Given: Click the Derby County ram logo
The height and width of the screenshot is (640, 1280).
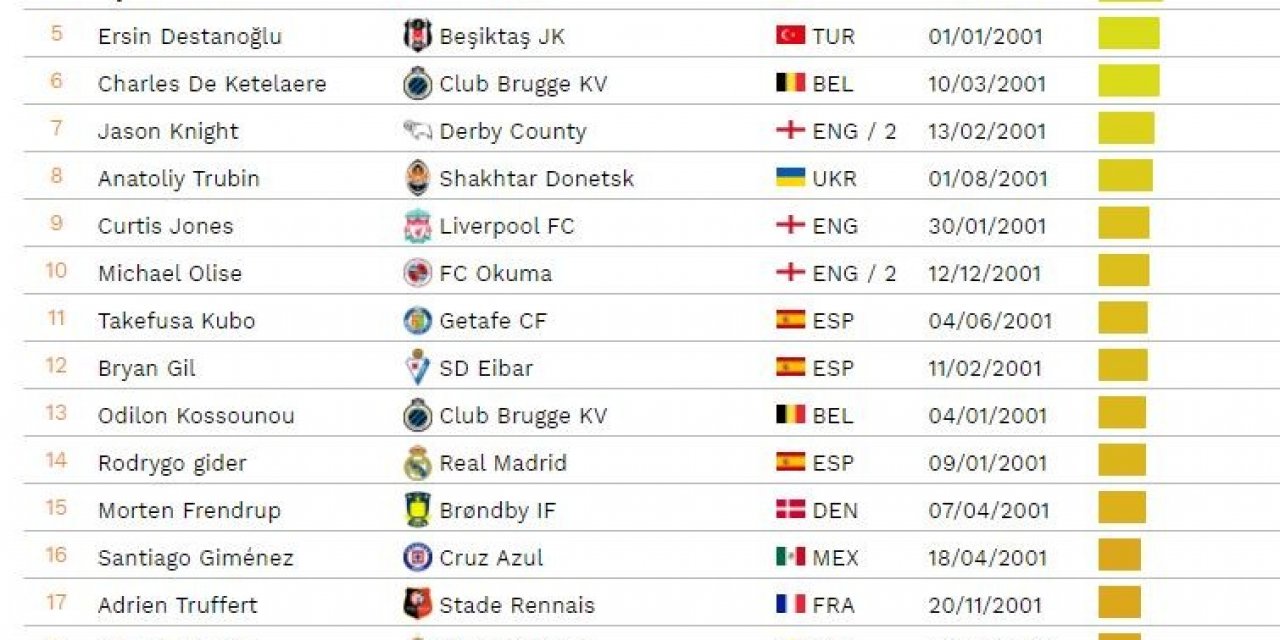Looking at the screenshot, I should 417,130.
